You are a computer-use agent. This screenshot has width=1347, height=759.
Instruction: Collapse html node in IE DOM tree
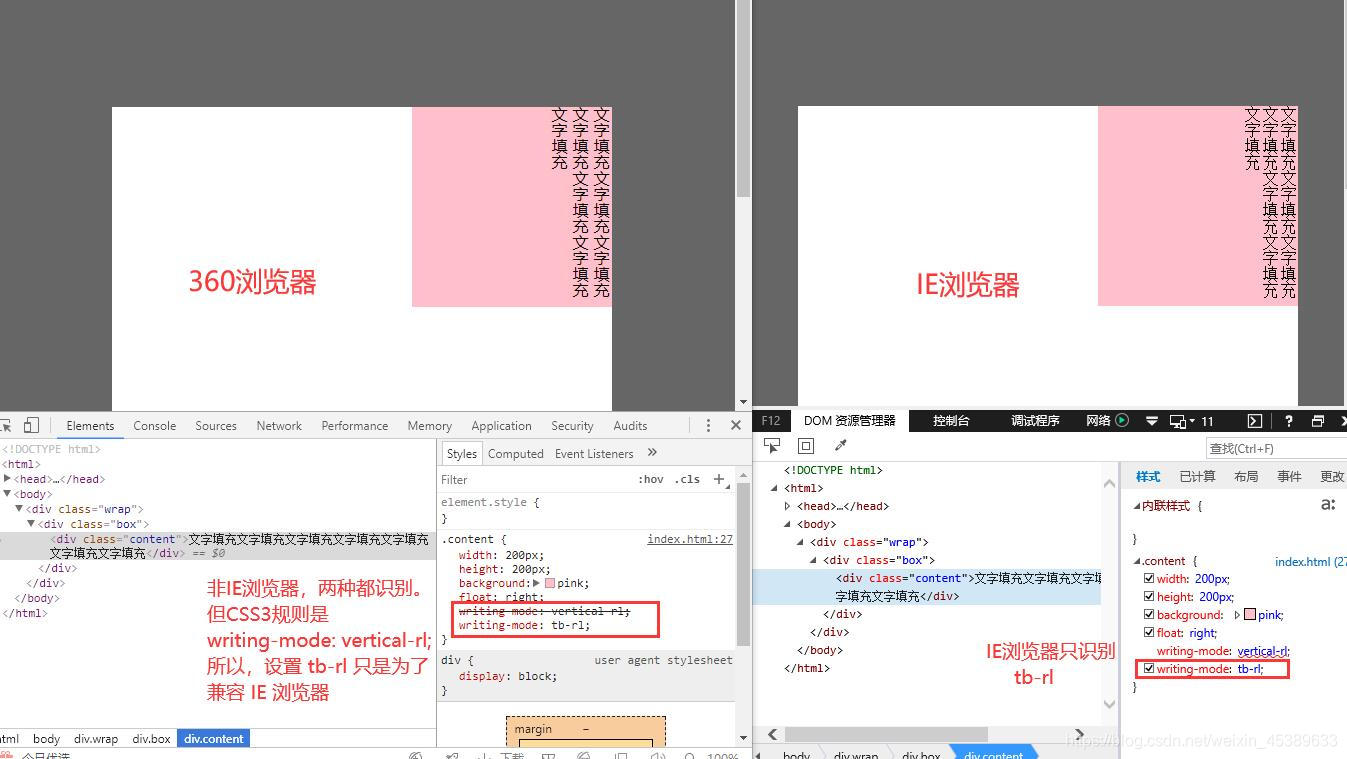coord(775,488)
